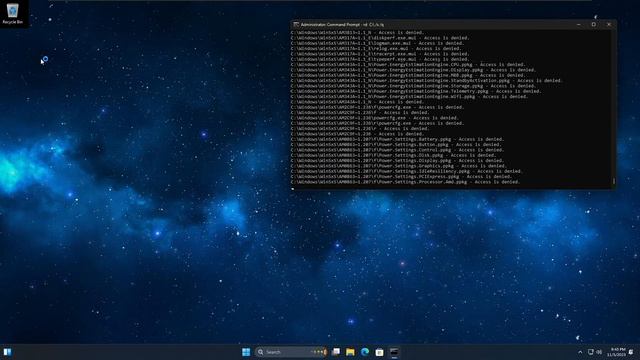This screenshot has height=360, width=640.
Task: Click the tracerpt.exe.mui output line
Action: (x=380, y=54)
